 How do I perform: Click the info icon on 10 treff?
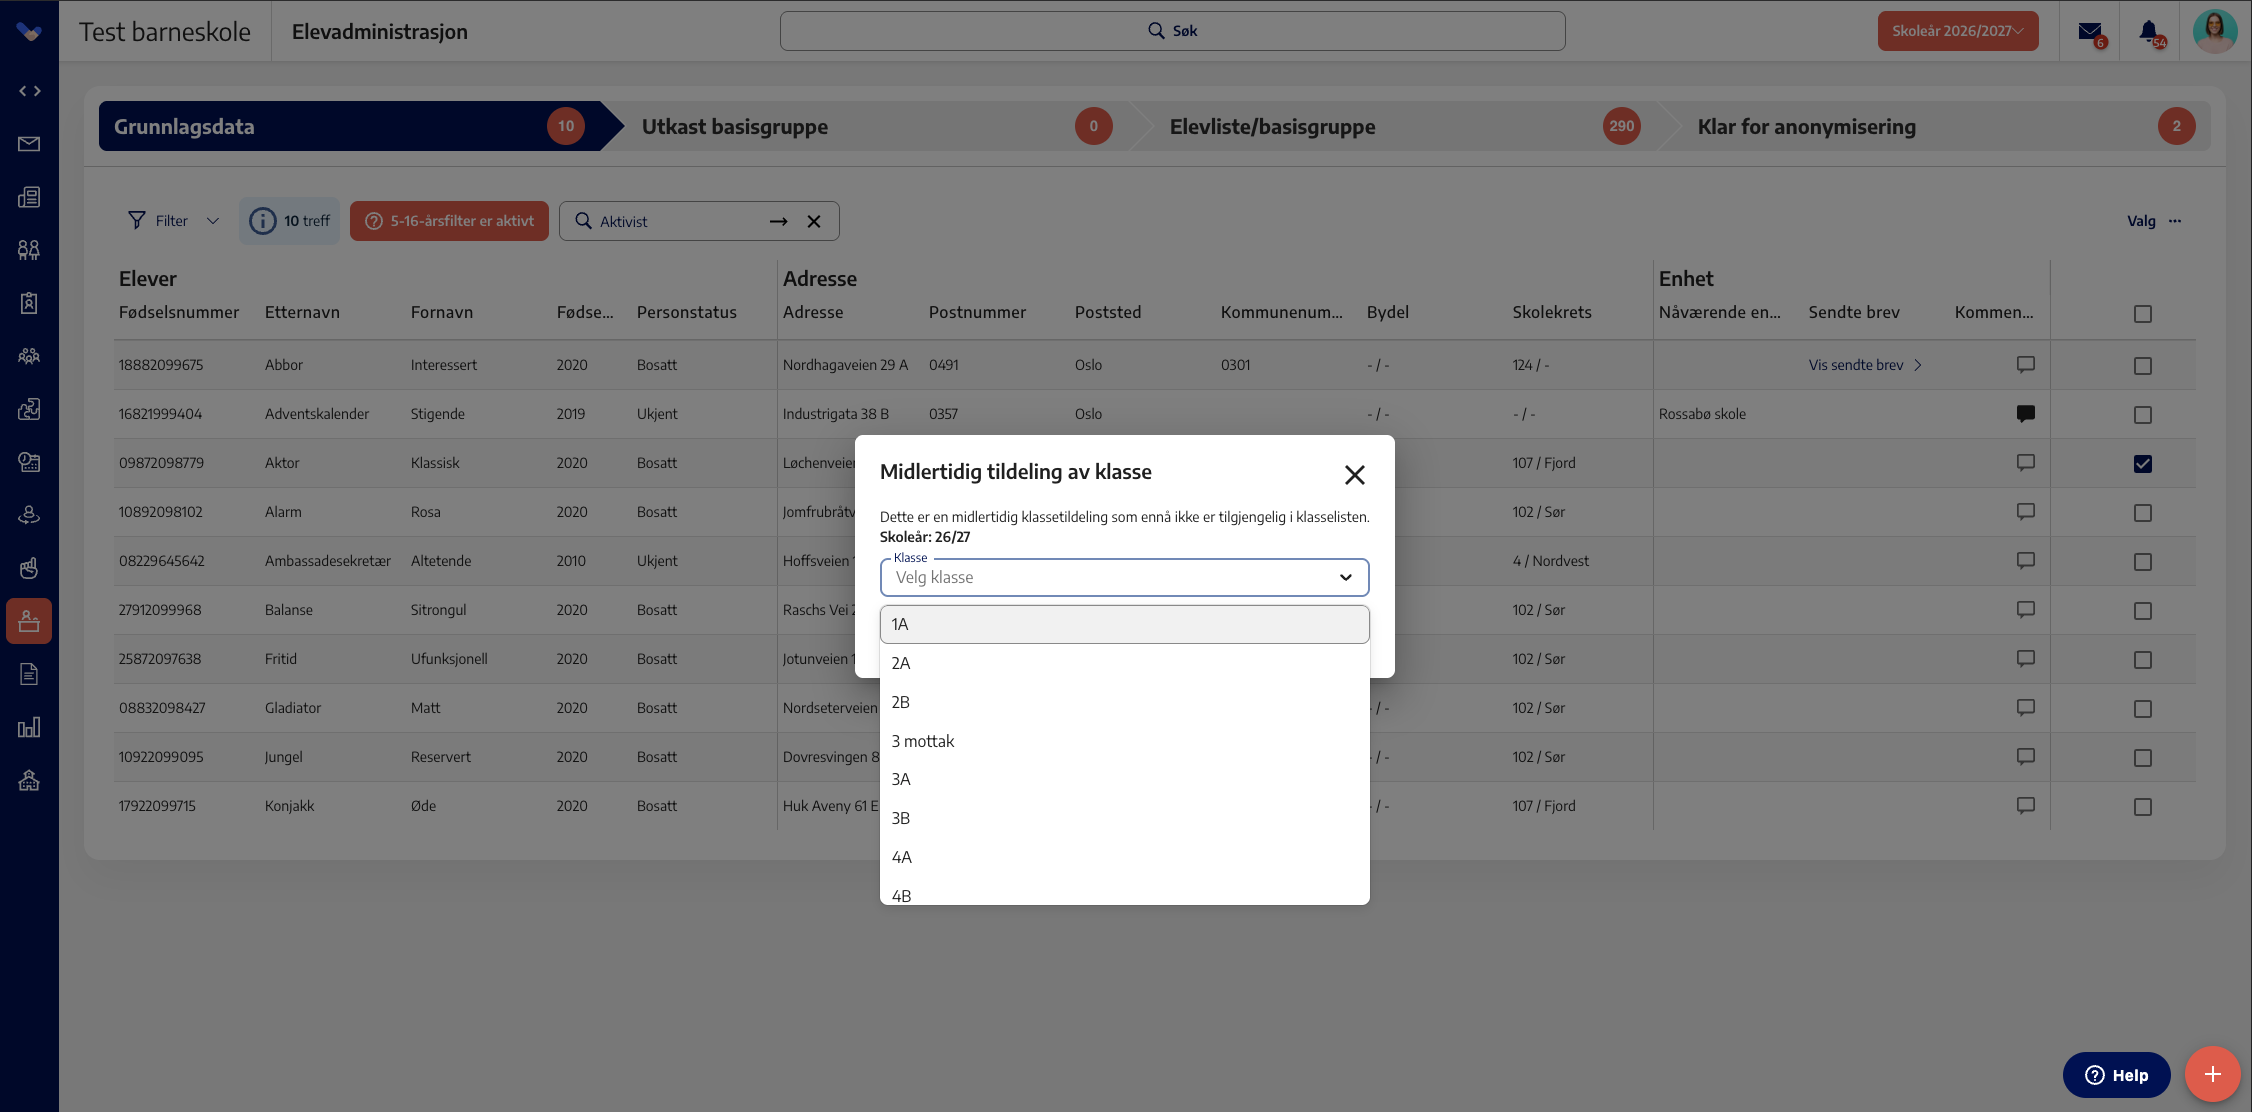(262, 221)
